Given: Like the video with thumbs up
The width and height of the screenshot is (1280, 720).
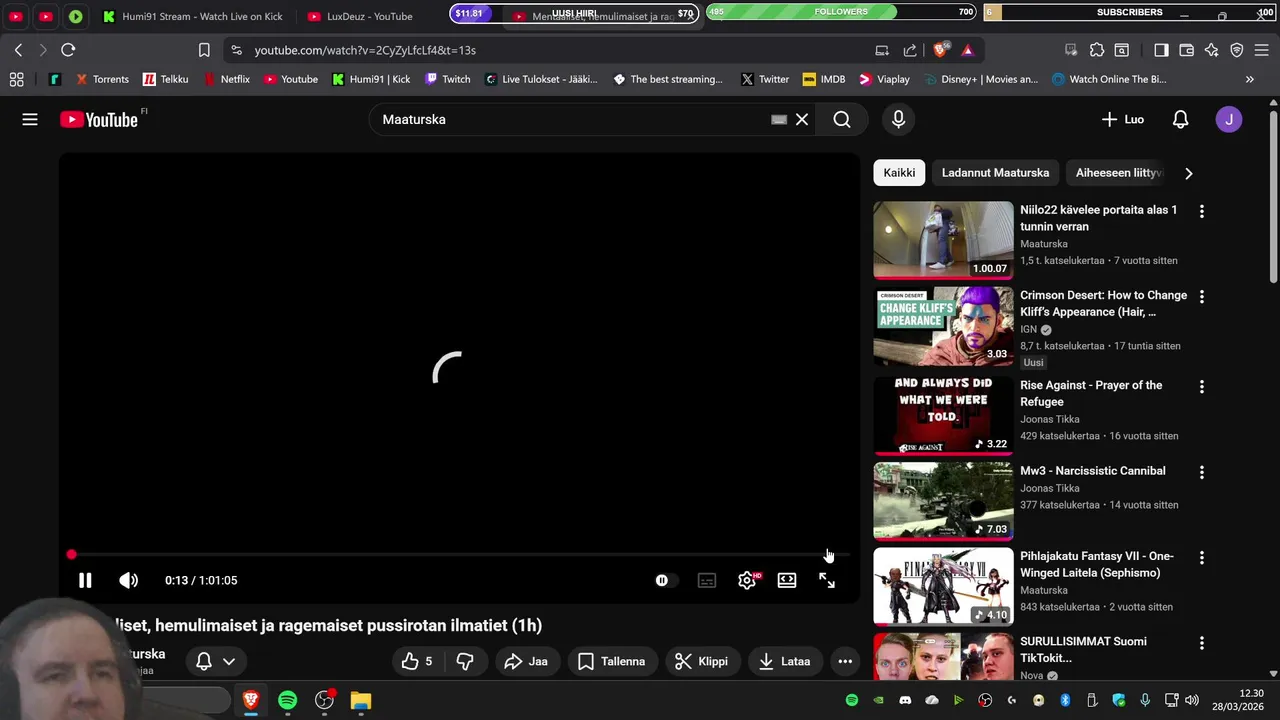Looking at the screenshot, I should (x=417, y=661).
